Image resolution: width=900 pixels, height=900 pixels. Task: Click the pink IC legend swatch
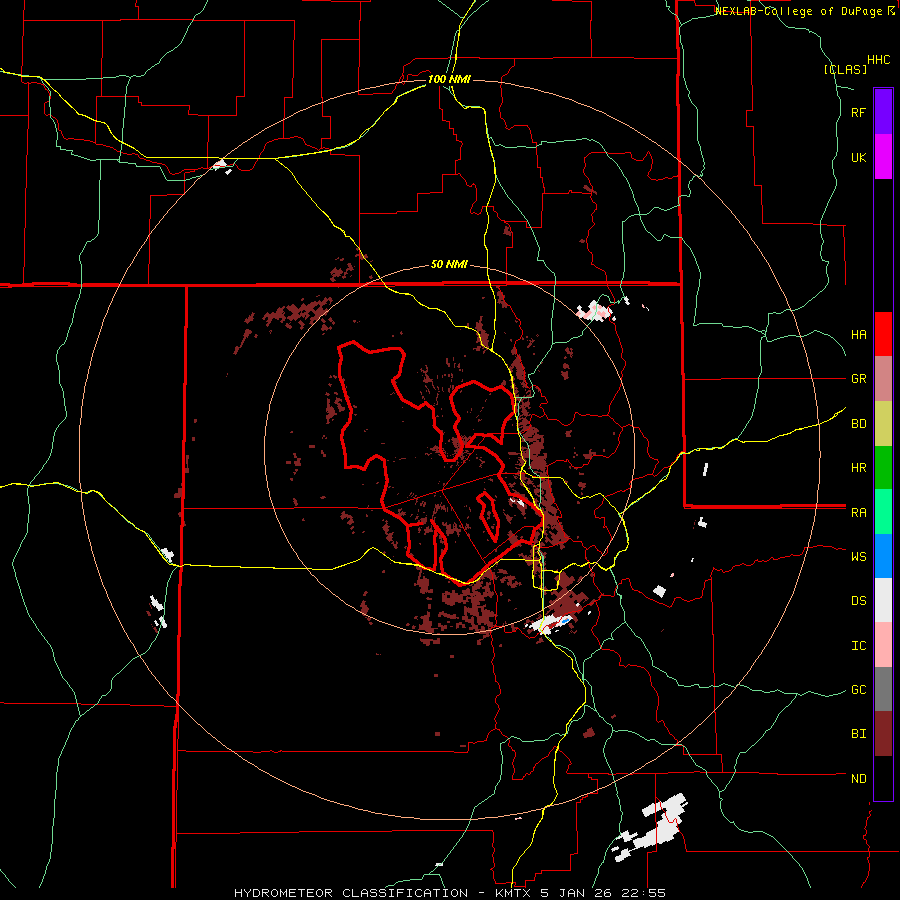[883, 645]
